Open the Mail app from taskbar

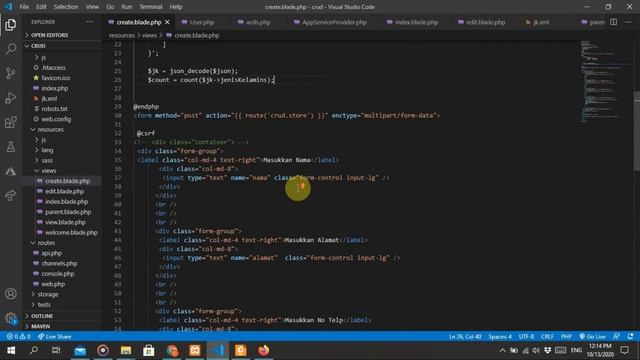(x=80, y=350)
